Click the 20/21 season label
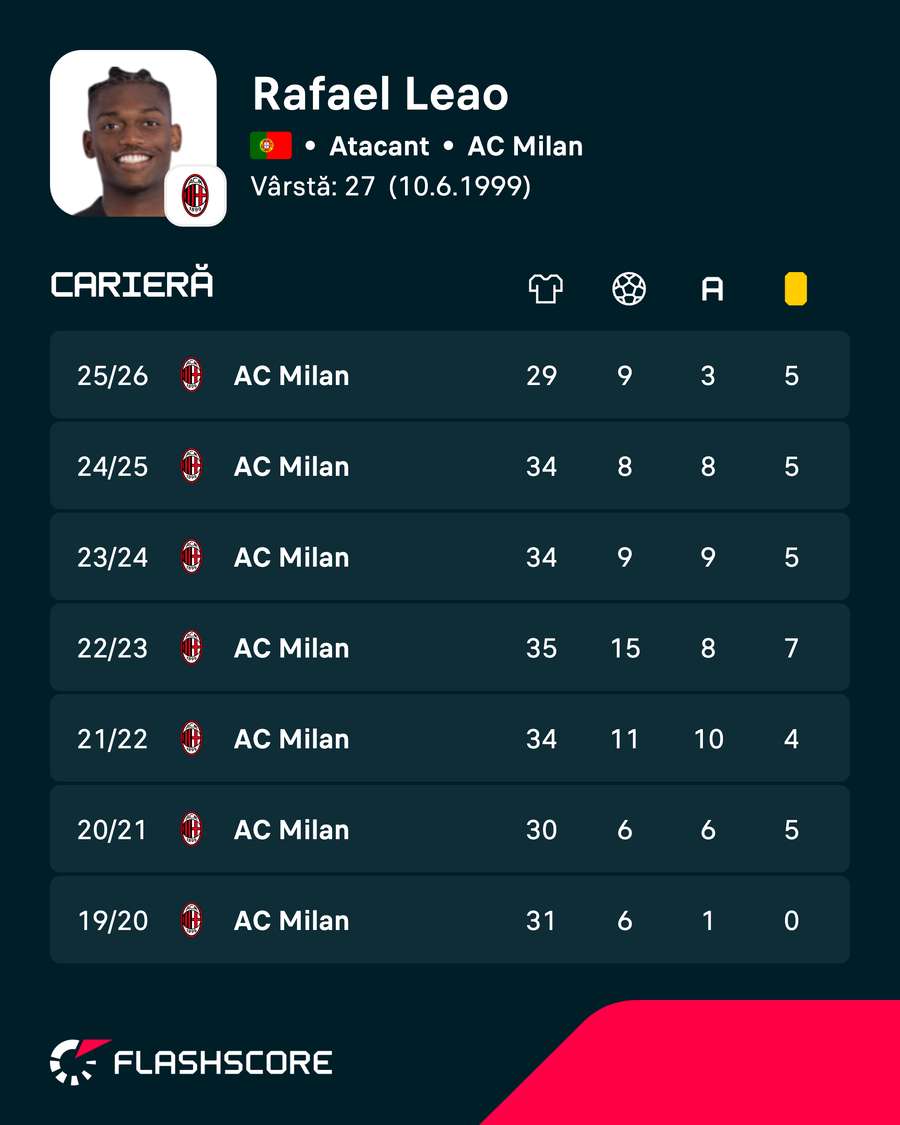The image size is (900, 1125). click(112, 830)
